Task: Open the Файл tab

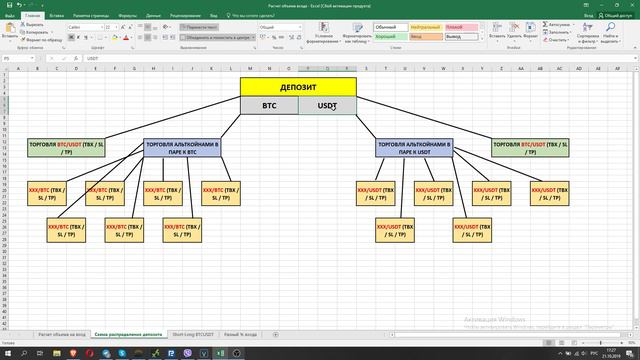Action: [x=10, y=16]
